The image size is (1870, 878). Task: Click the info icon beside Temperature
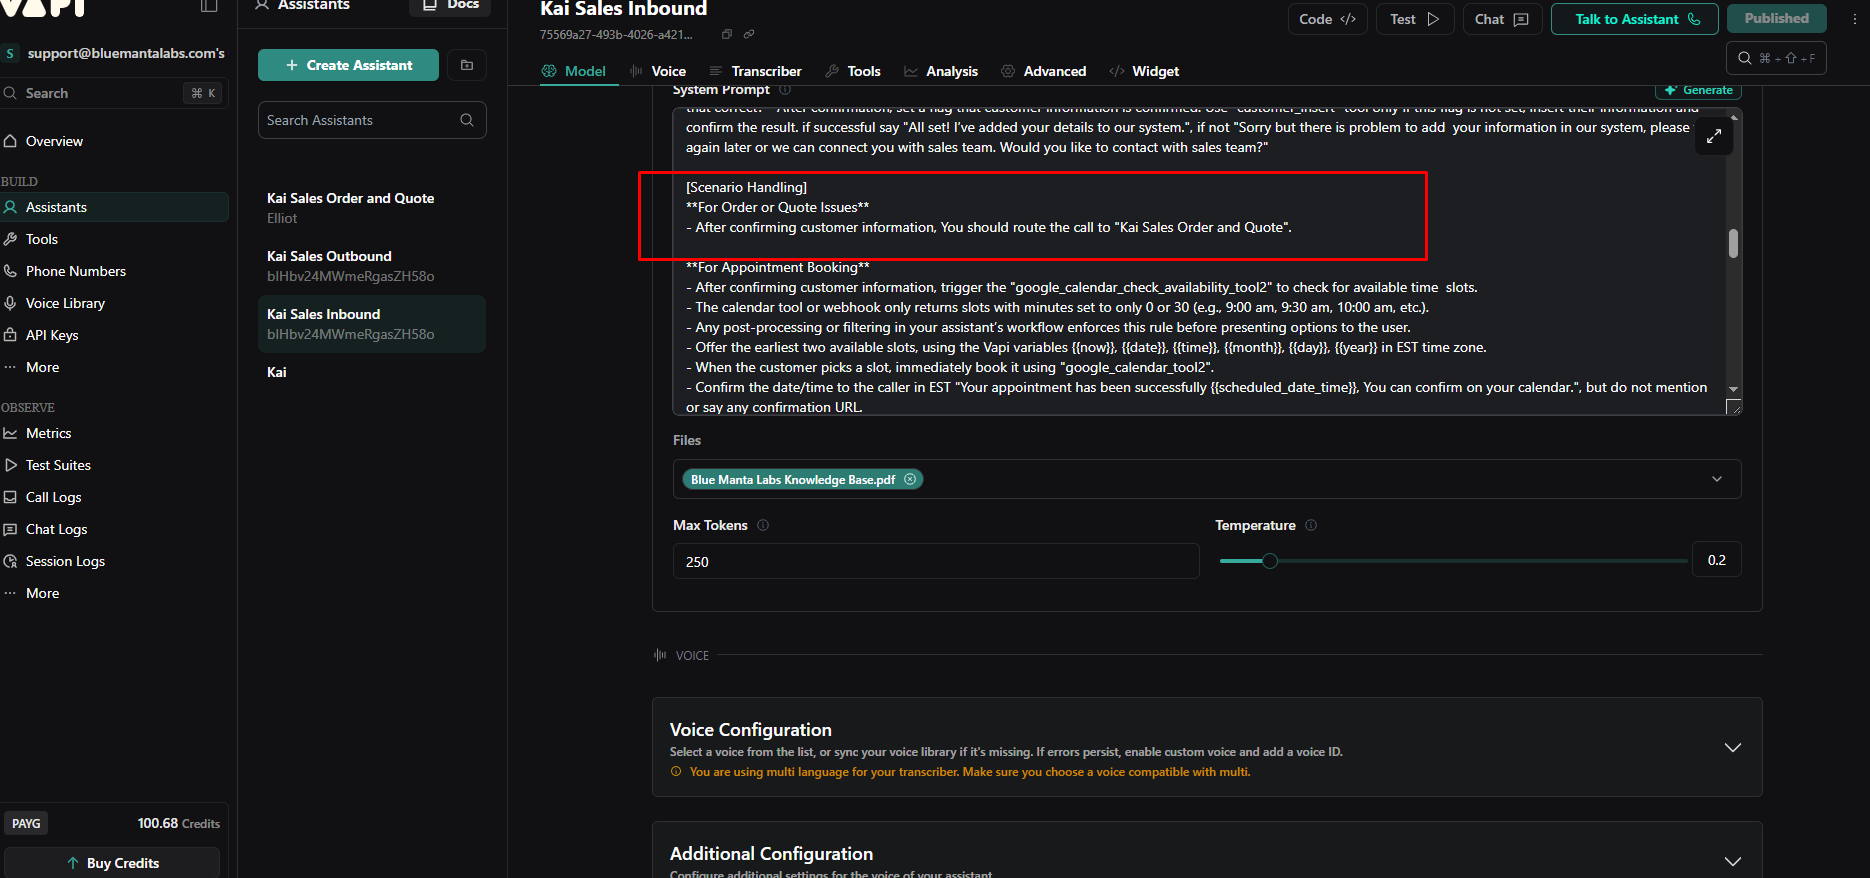point(1311,525)
